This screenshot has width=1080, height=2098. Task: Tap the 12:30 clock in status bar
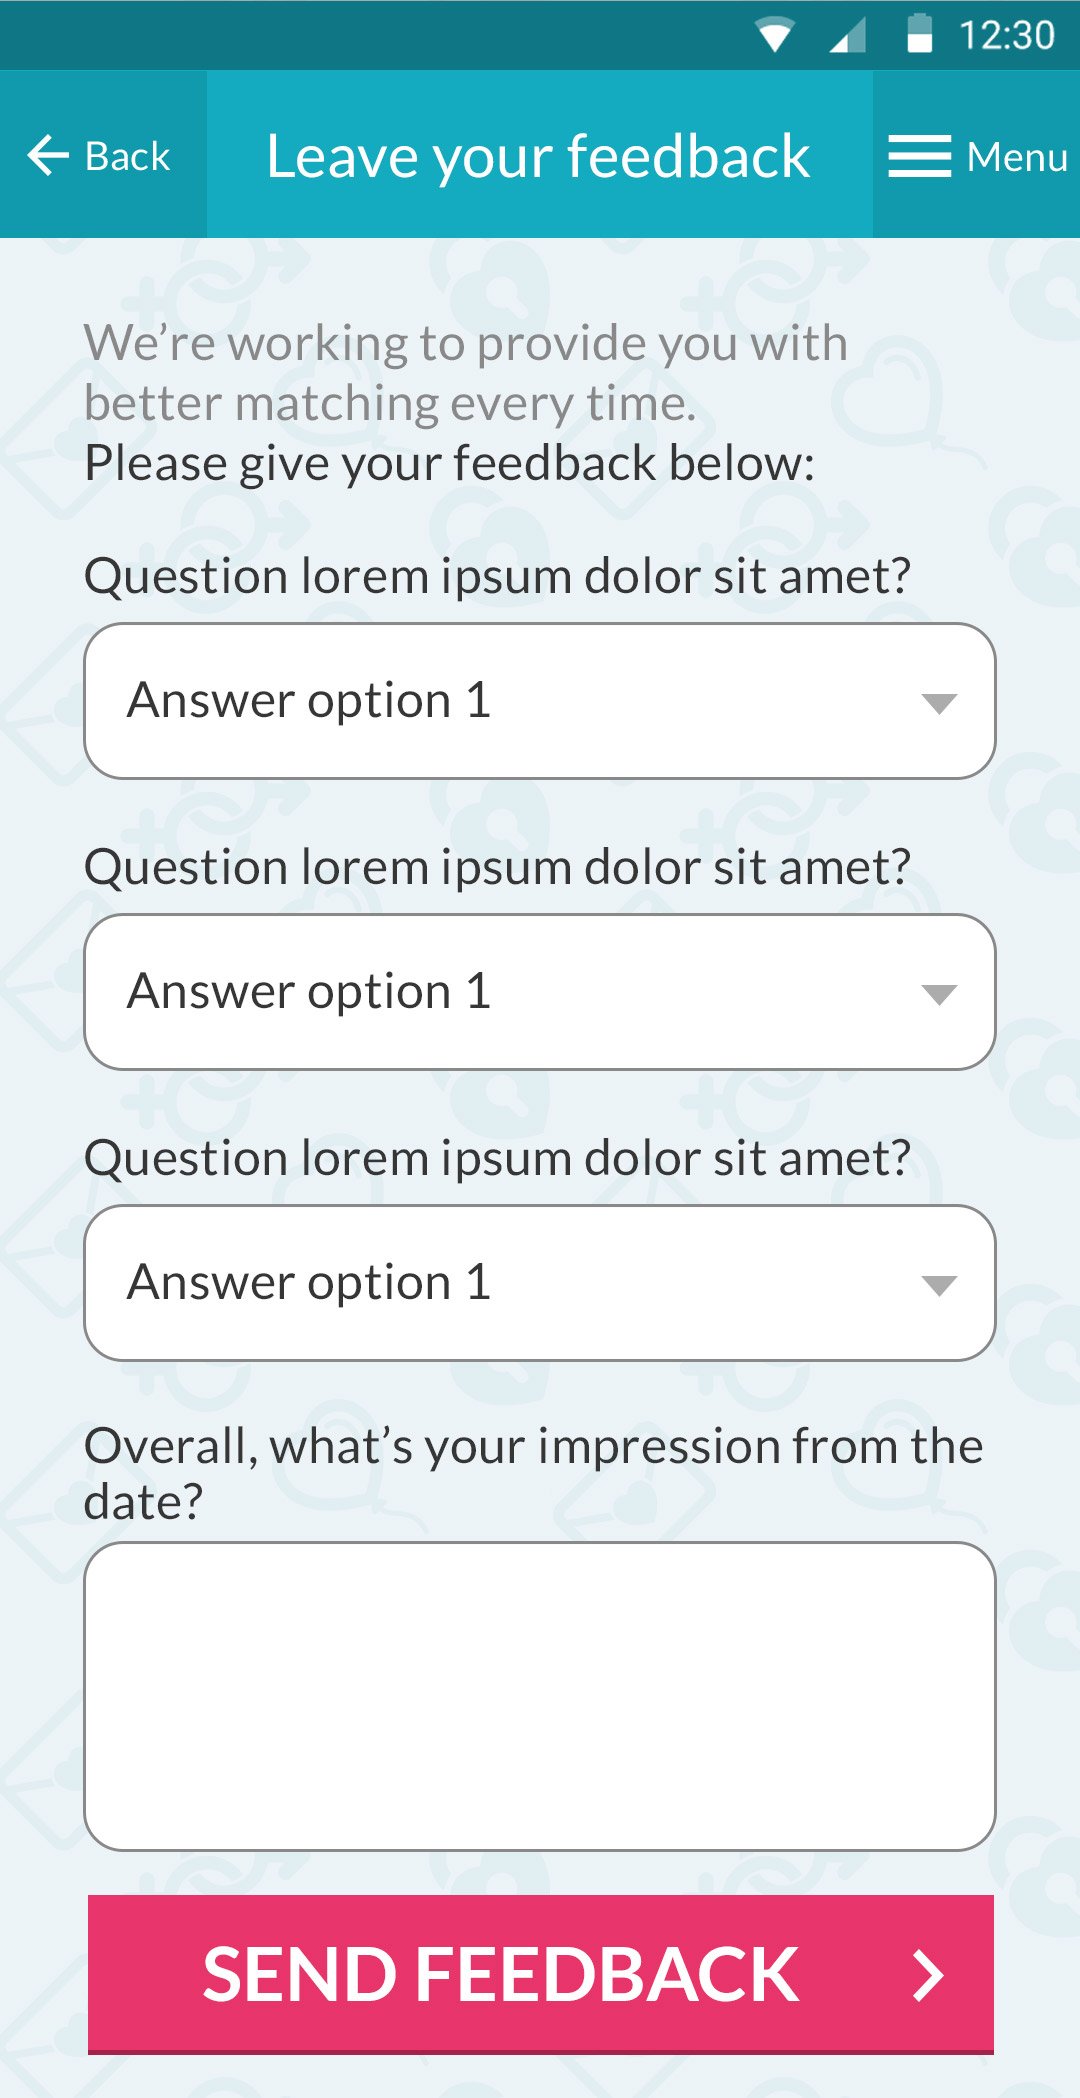[x=1006, y=36]
